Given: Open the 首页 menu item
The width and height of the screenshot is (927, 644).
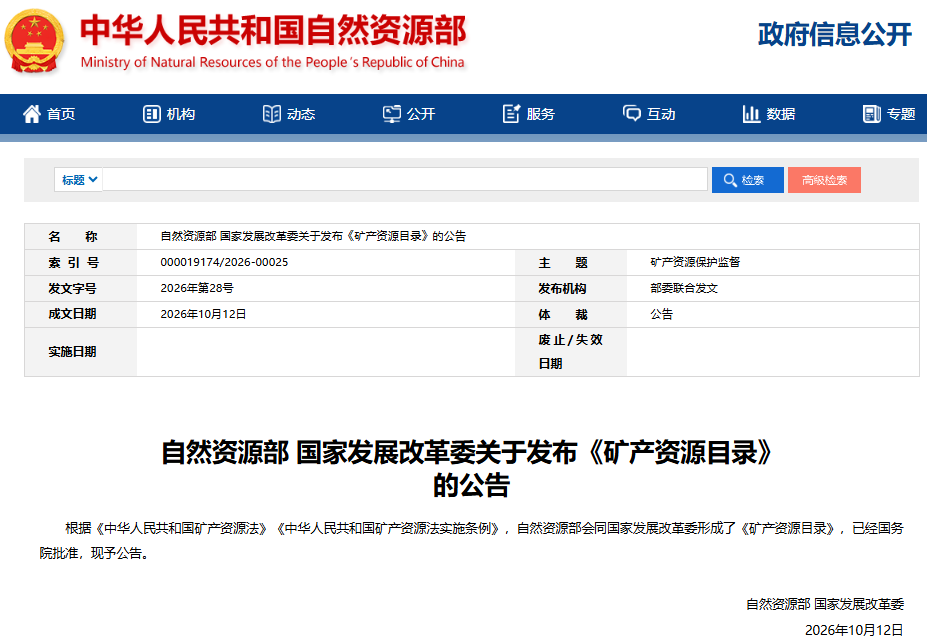Looking at the screenshot, I should [50, 114].
